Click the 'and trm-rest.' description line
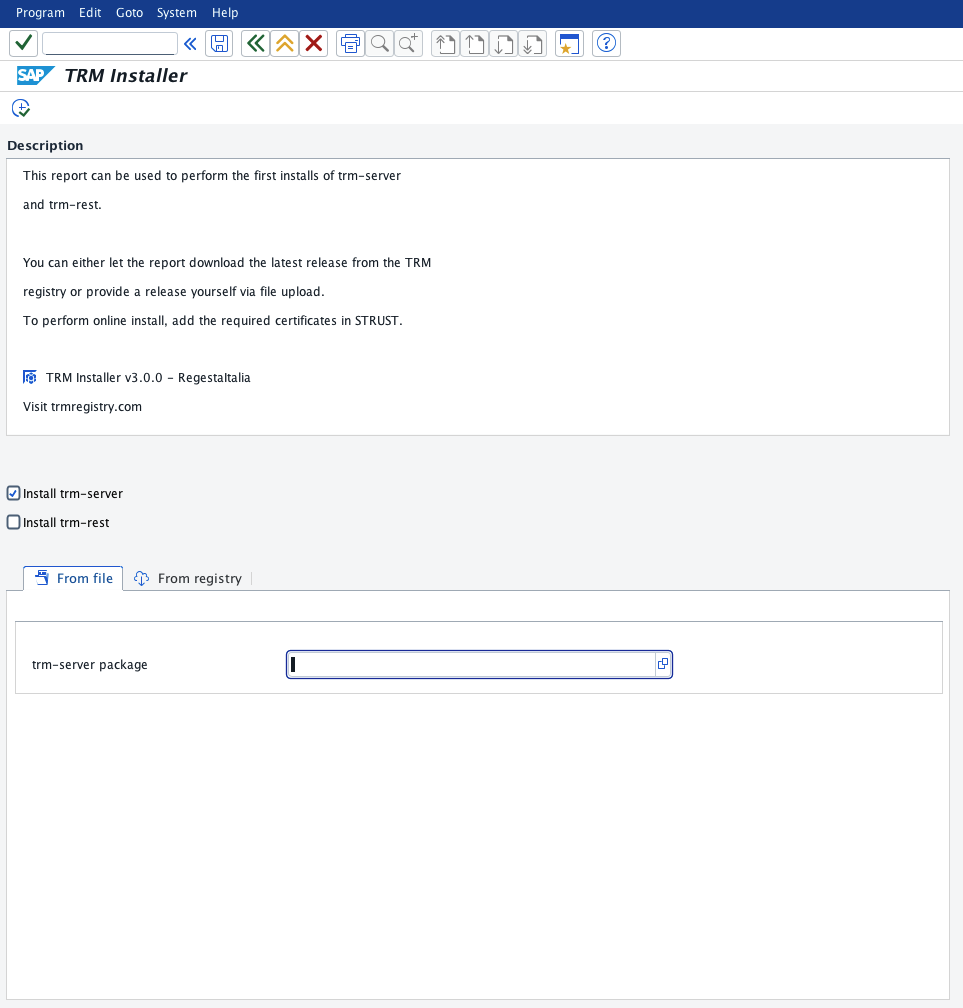963x1008 pixels. [x=62, y=204]
